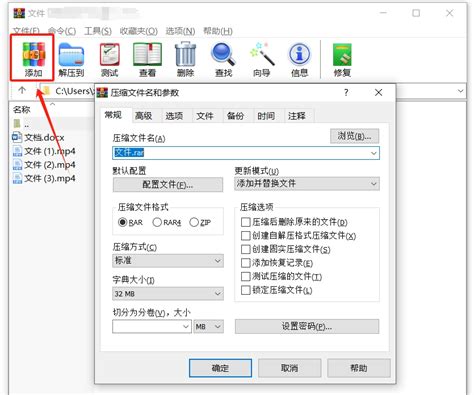Go up one folder level arrow
This screenshot has height=395, width=474.
coord(22,90)
